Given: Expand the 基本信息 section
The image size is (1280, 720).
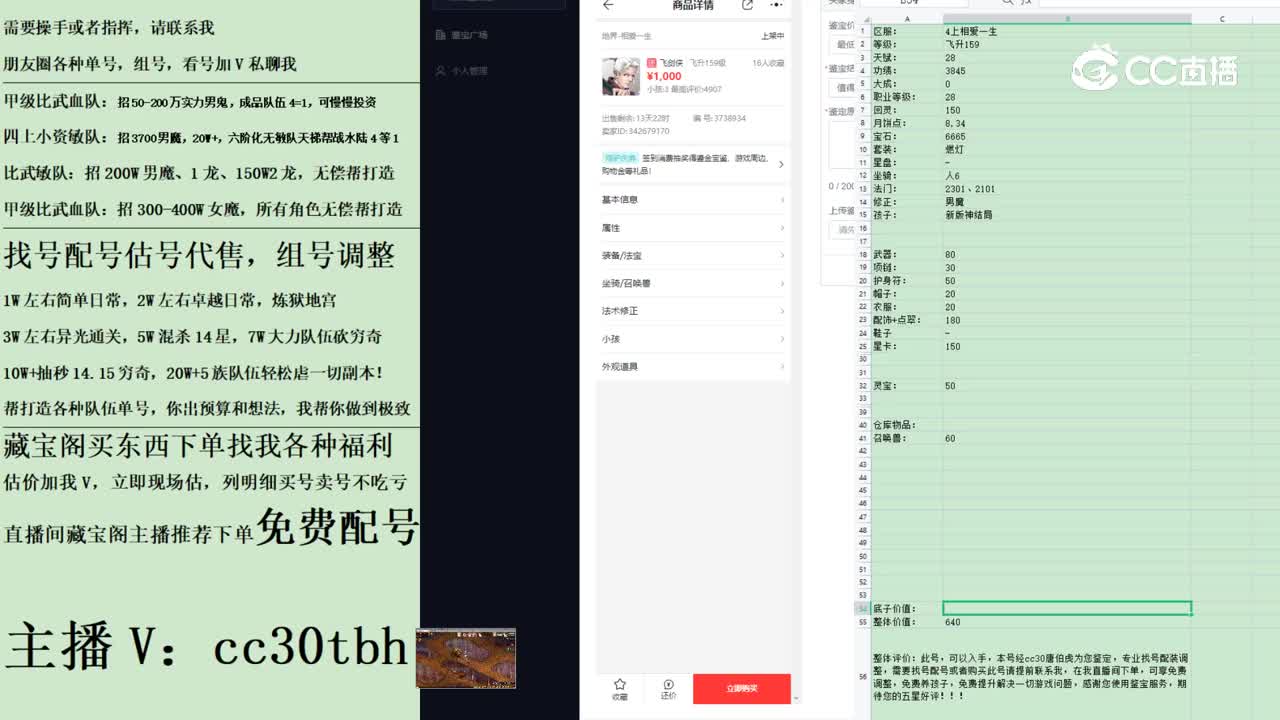Looking at the screenshot, I should point(693,200).
